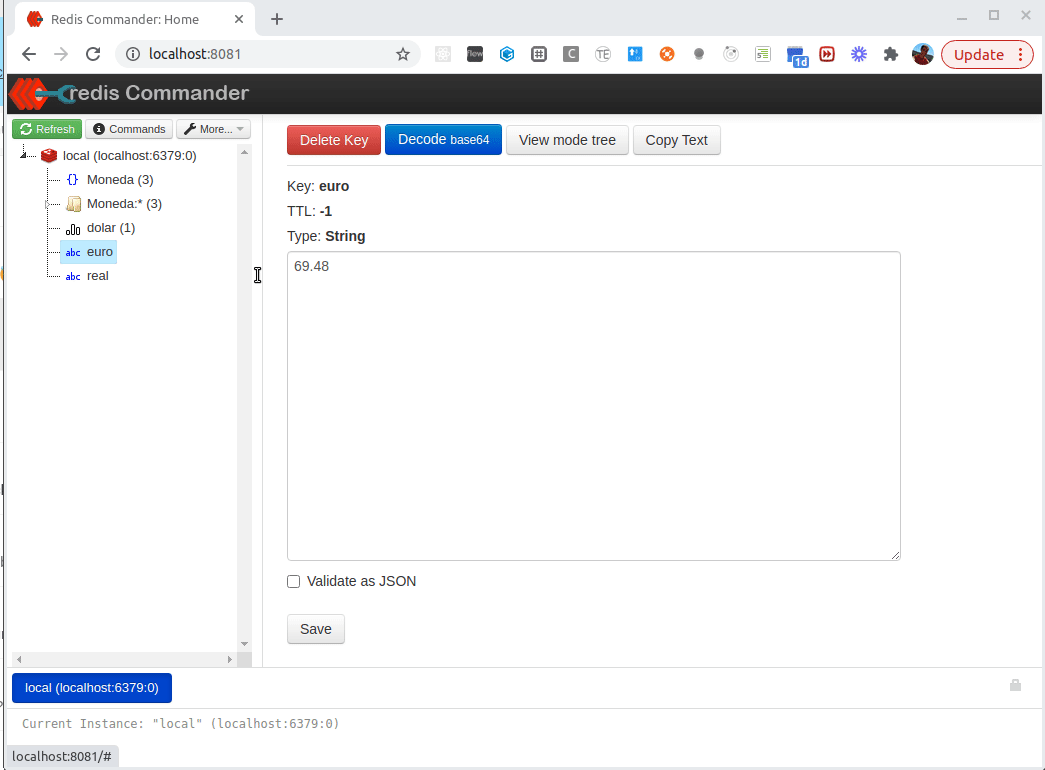Viewport: 1045px width, 770px height.
Task: Click into the value text area showing 69.48
Action: click(593, 406)
